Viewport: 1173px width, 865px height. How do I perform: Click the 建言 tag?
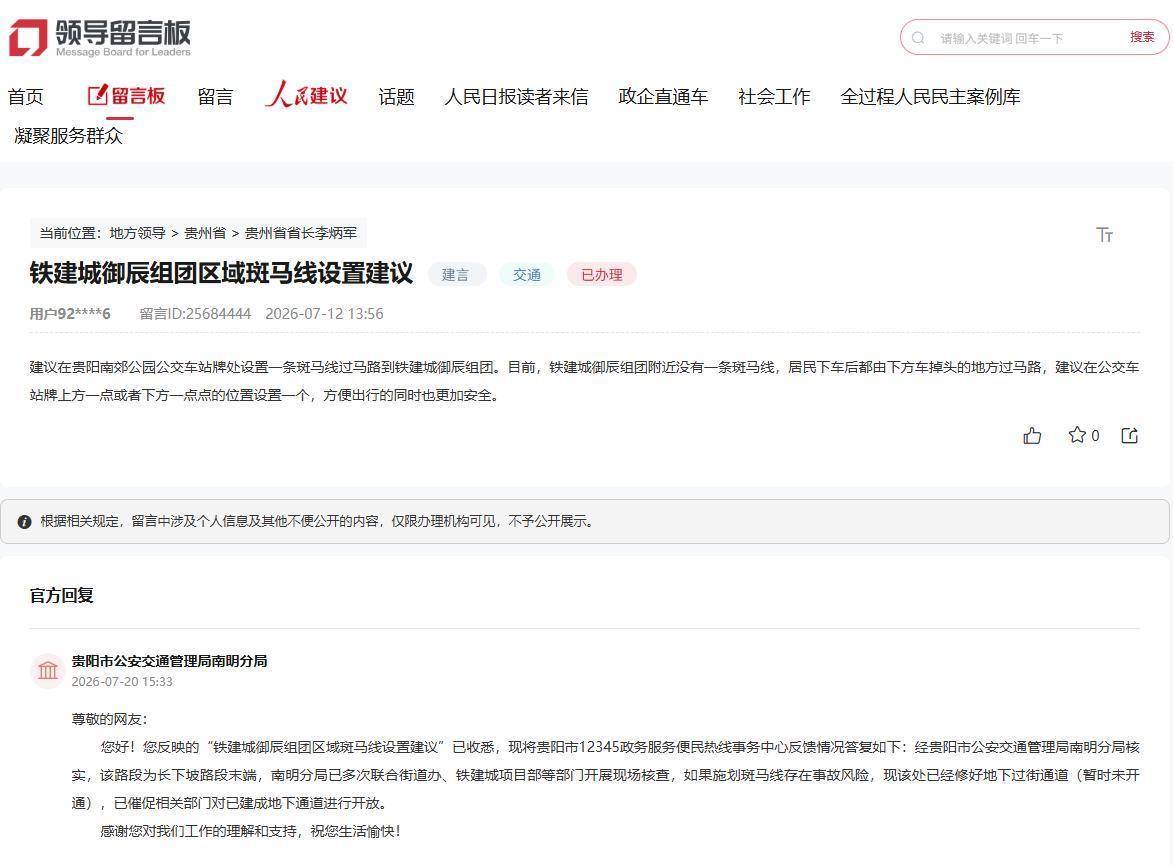[456, 275]
